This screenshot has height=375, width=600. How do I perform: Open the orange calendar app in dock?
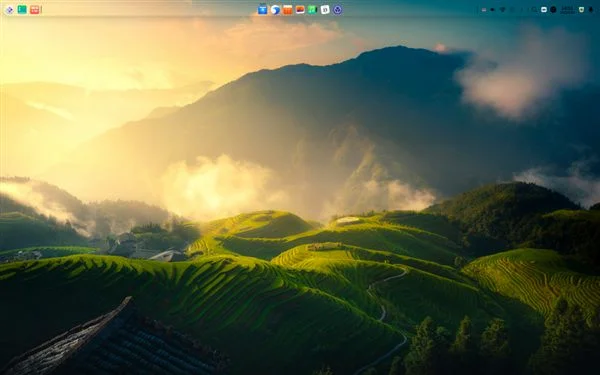[x=288, y=10]
